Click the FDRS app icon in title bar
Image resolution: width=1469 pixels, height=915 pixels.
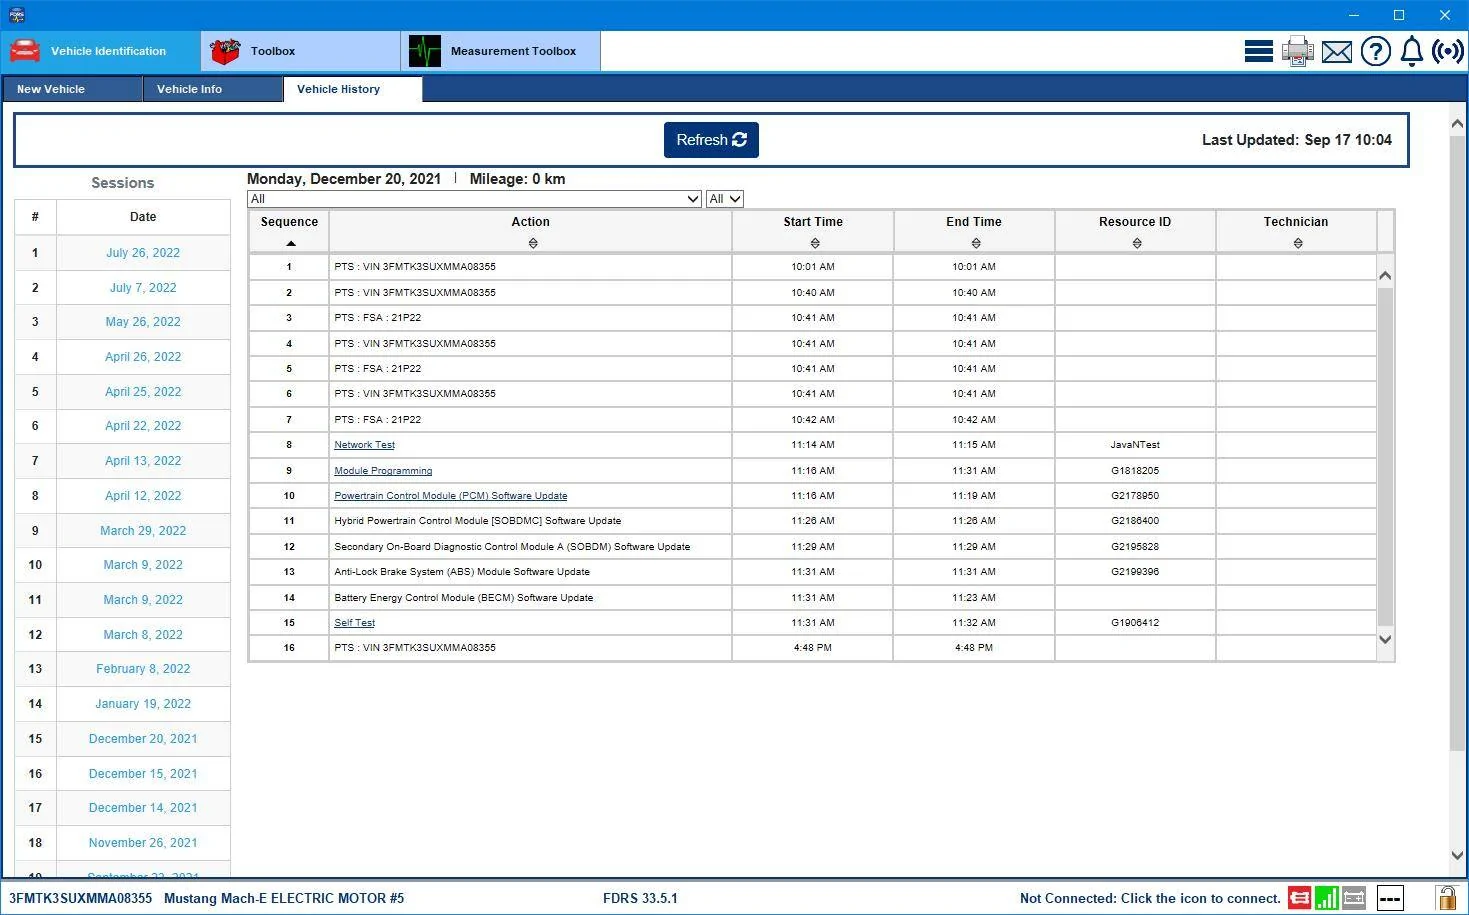coord(16,15)
